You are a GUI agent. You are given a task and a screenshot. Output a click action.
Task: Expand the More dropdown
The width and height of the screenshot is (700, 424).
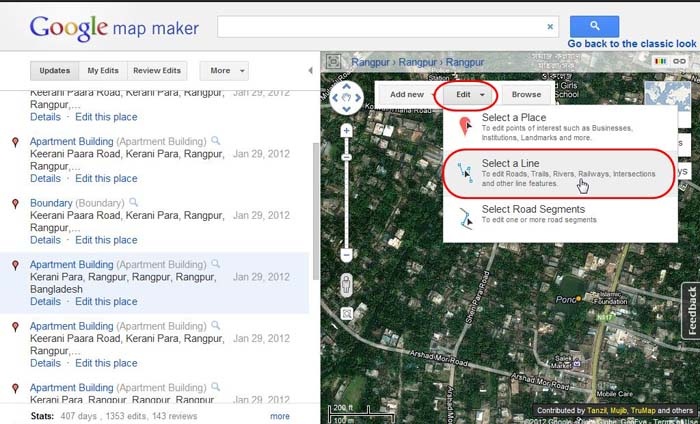pyautogui.click(x=224, y=71)
